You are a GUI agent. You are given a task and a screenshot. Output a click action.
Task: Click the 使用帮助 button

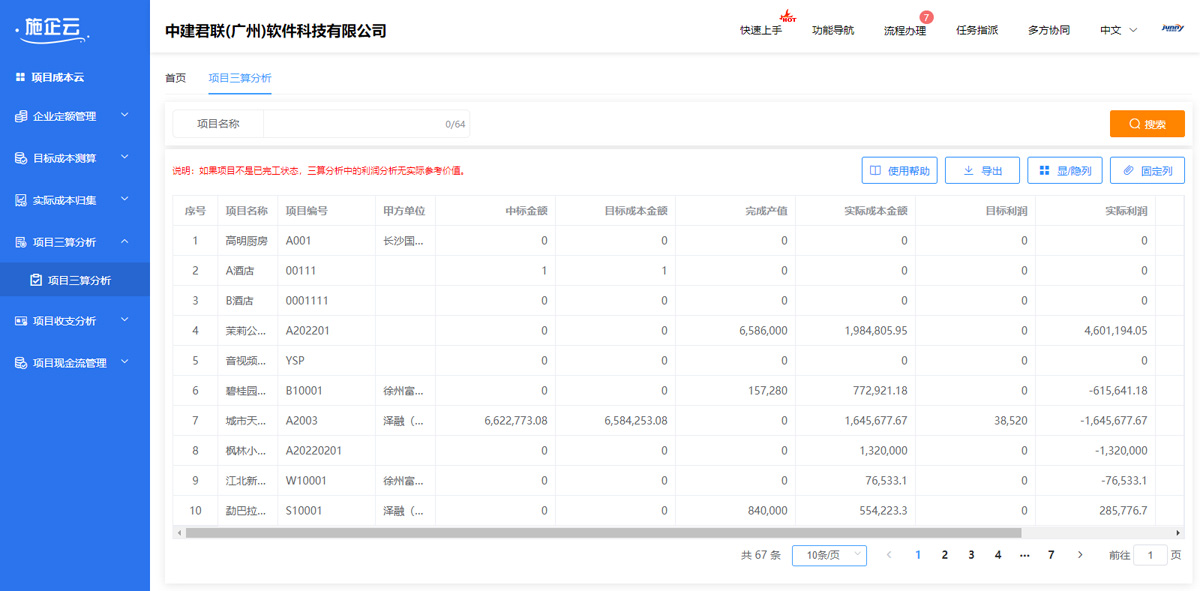(x=900, y=171)
